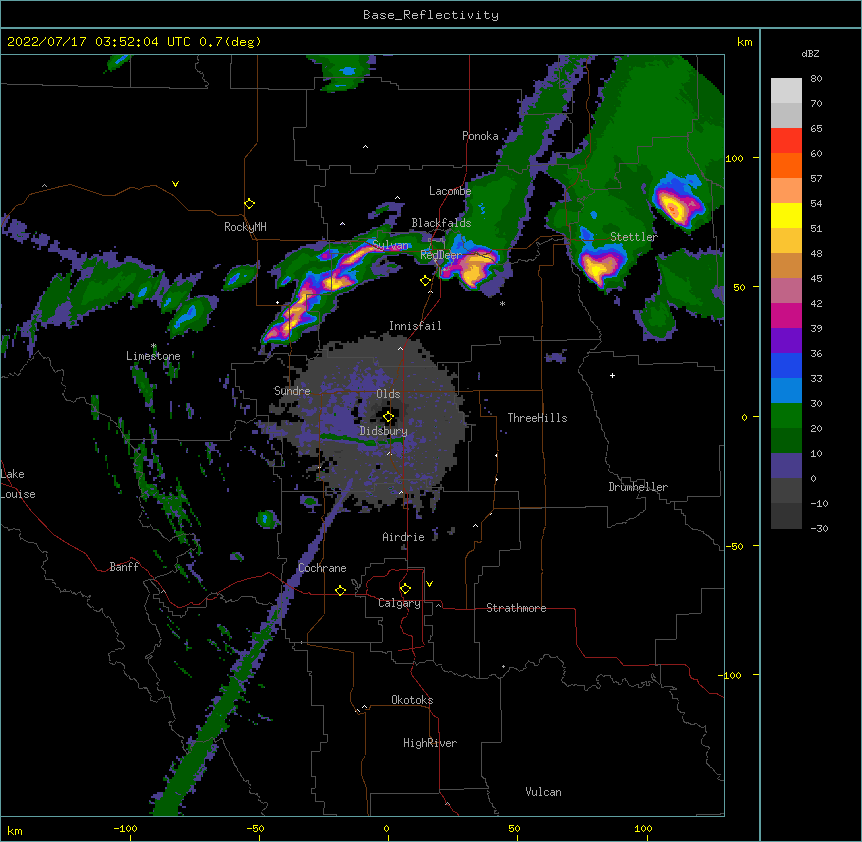Click the Lacombe city label

click(x=450, y=191)
